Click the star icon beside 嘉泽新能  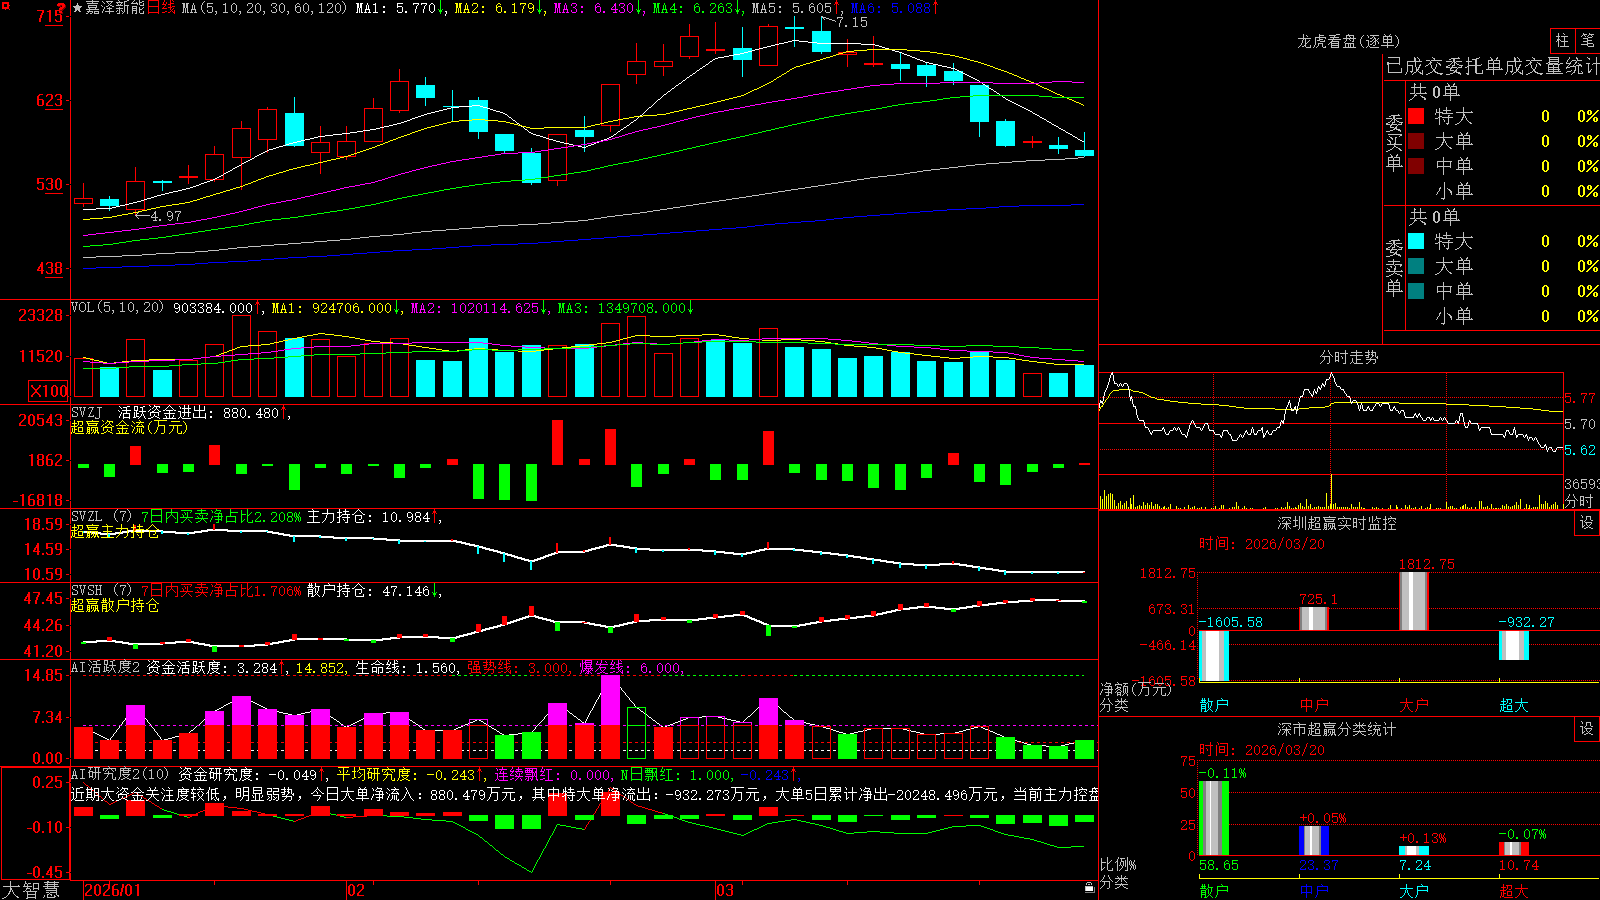(77, 8)
